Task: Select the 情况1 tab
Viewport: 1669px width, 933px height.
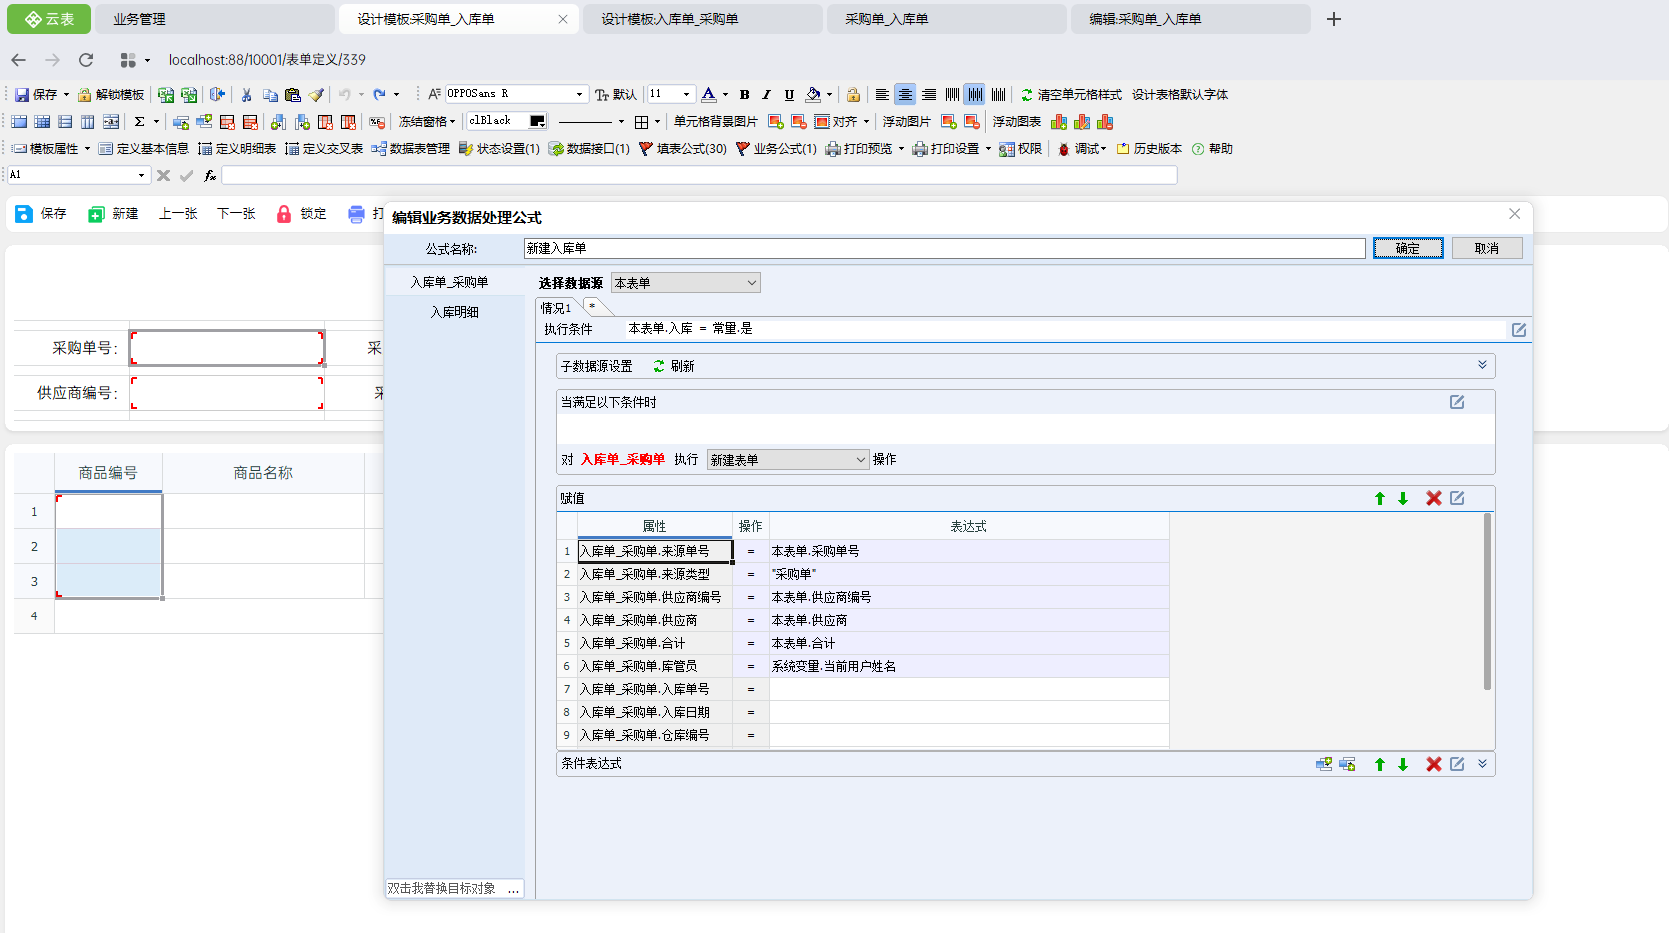Action: (556, 308)
